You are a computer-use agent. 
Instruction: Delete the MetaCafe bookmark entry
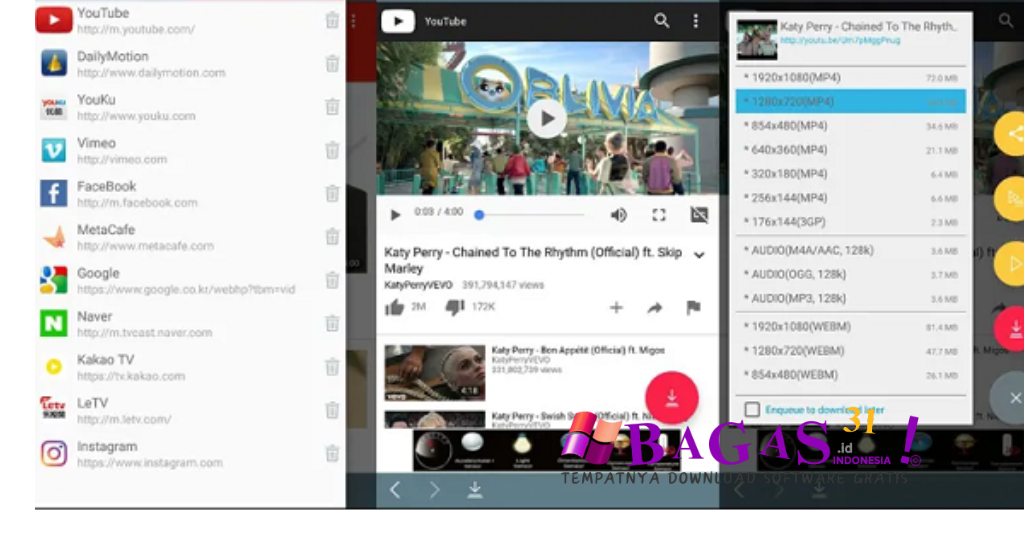coord(332,237)
